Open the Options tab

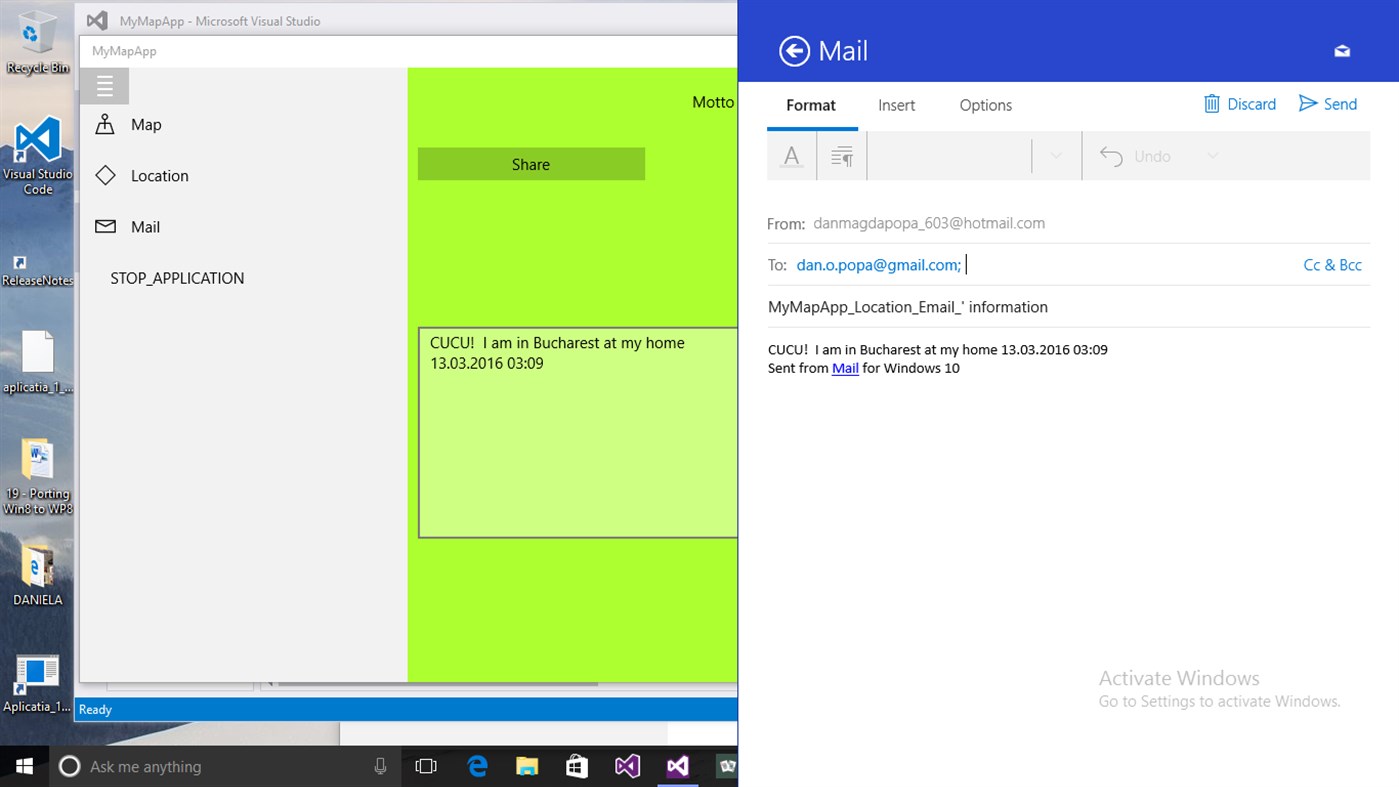coord(985,105)
